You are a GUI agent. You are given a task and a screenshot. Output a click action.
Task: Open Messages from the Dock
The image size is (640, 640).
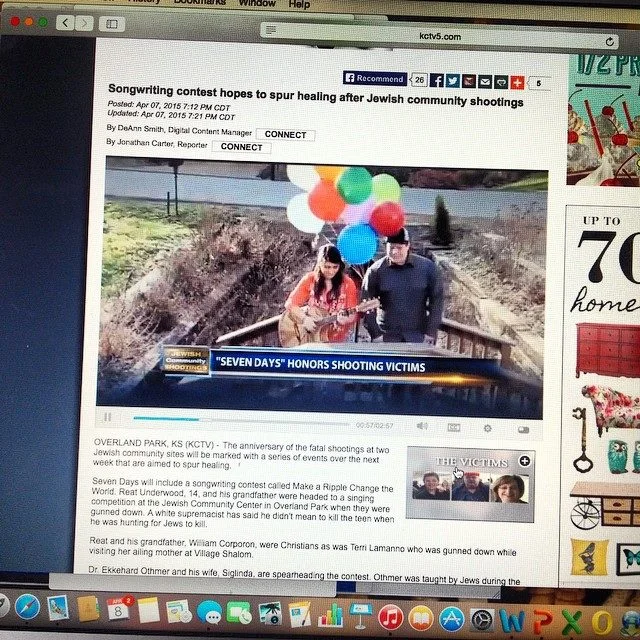pyautogui.click(x=209, y=612)
